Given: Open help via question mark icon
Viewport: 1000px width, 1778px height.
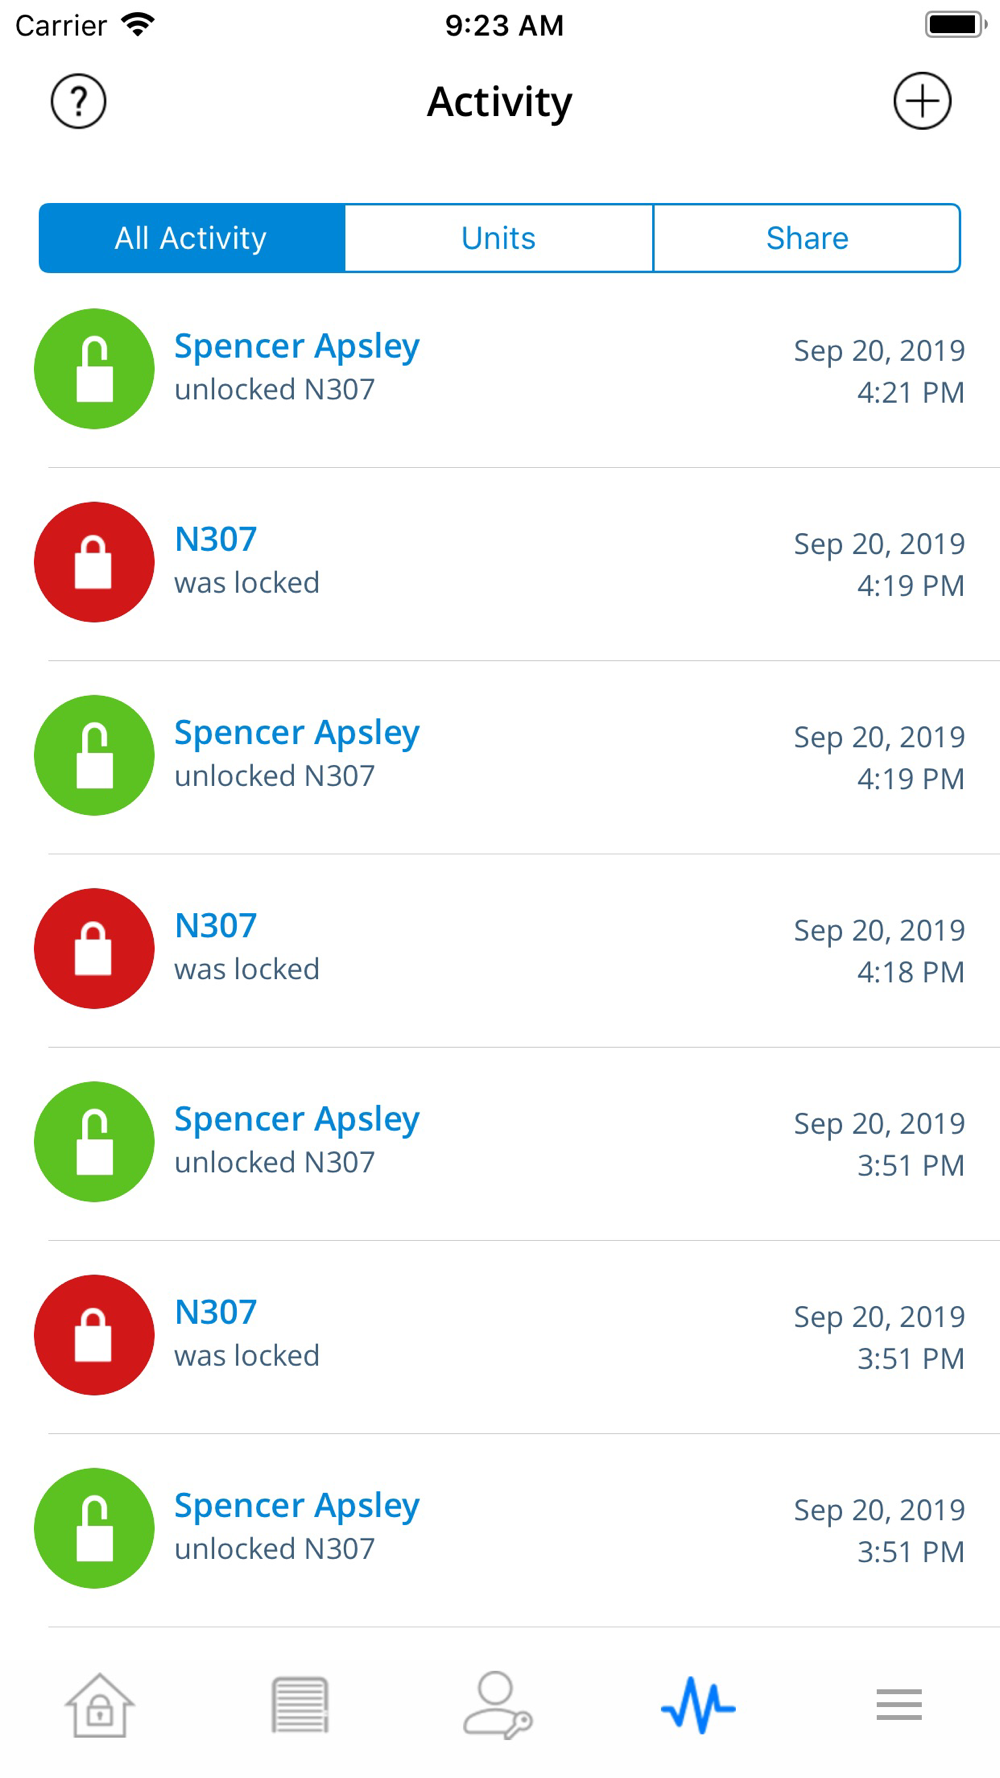Looking at the screenshot, I should pyautogui.click(x=78, y=101).
